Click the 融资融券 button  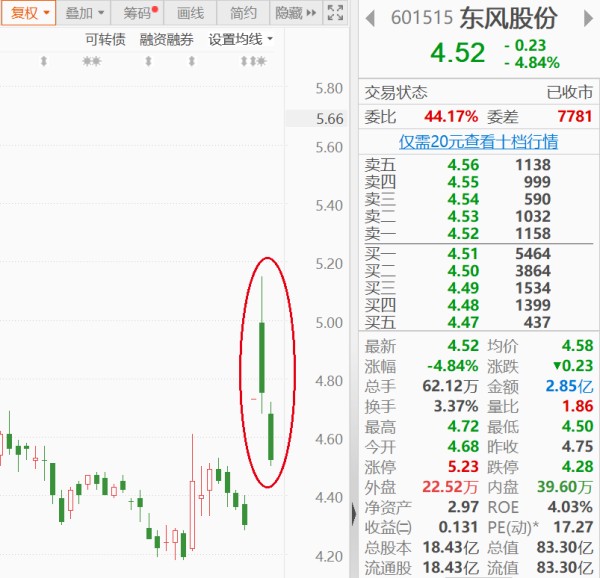pos(167,39)
